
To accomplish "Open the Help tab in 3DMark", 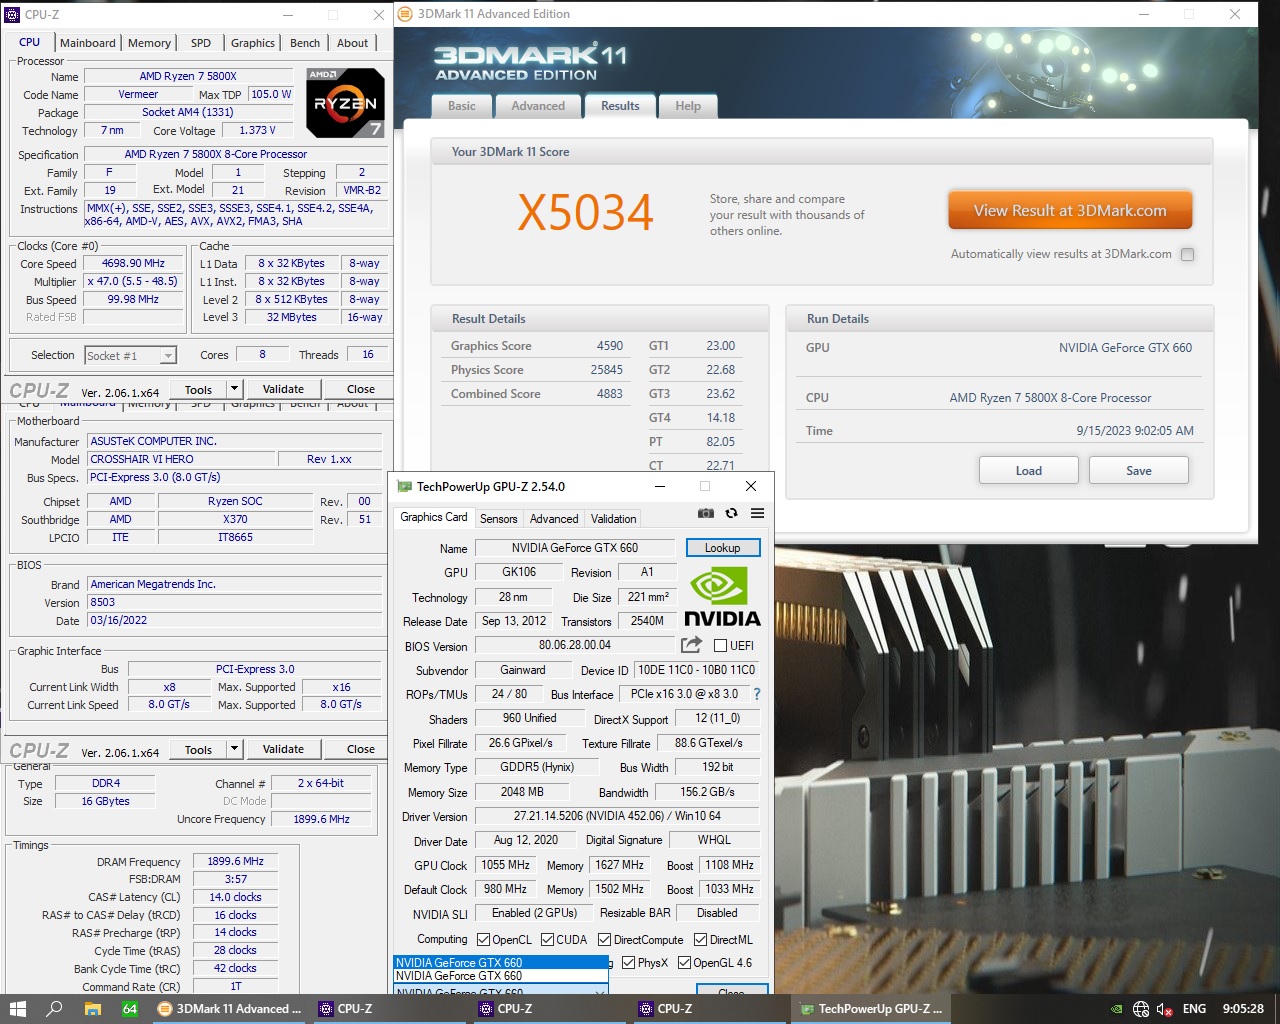I will tap(688, 106).
